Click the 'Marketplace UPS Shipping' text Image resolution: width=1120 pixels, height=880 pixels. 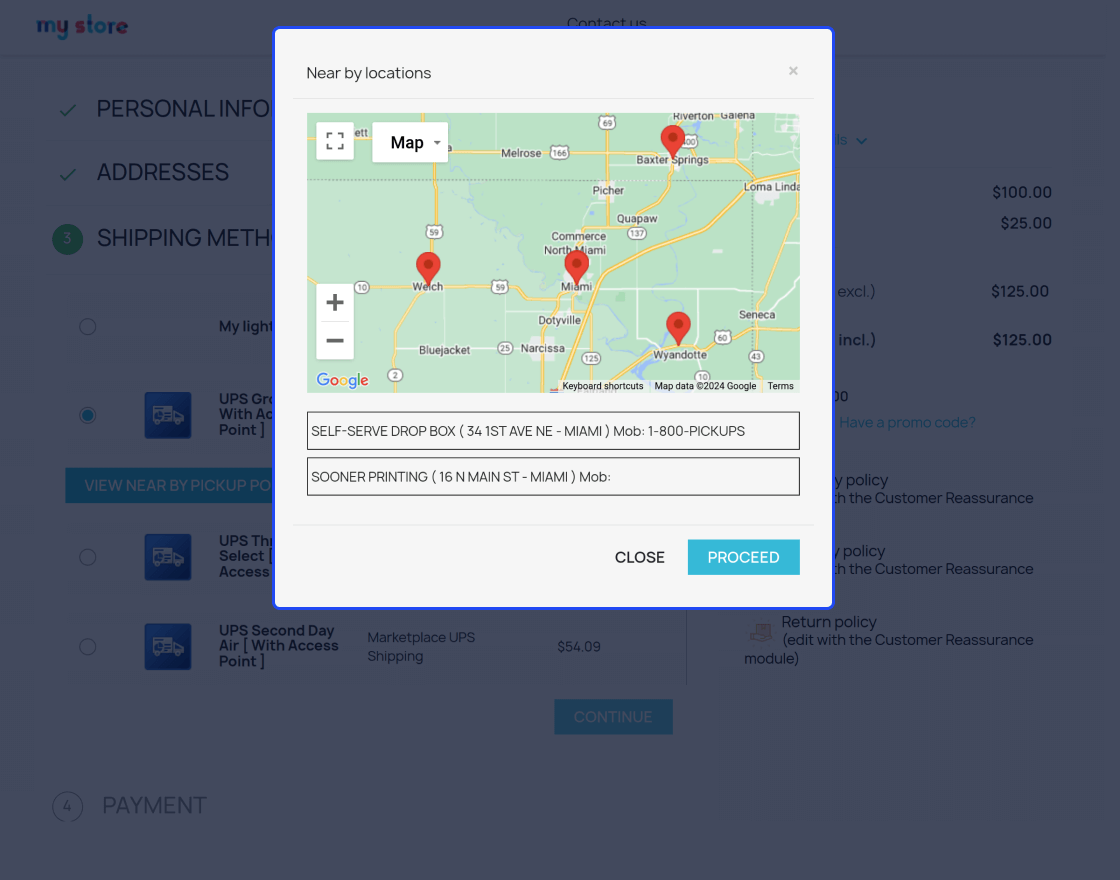point(421,646)
